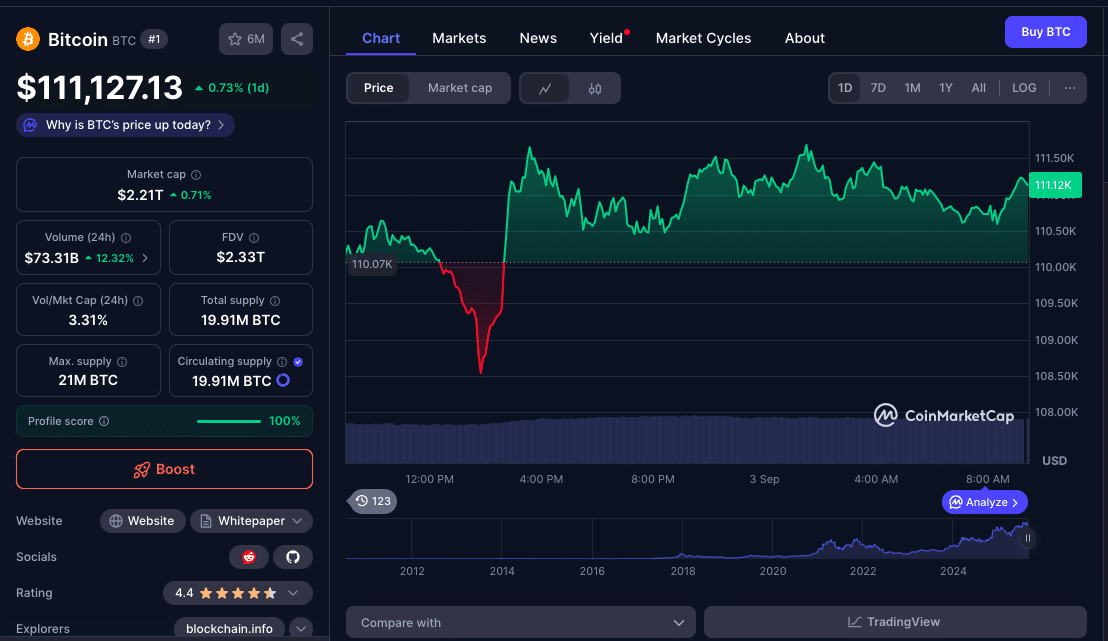1108x641 pixels.
Task: Show Price on the chart
Action: tap(378, 88)
